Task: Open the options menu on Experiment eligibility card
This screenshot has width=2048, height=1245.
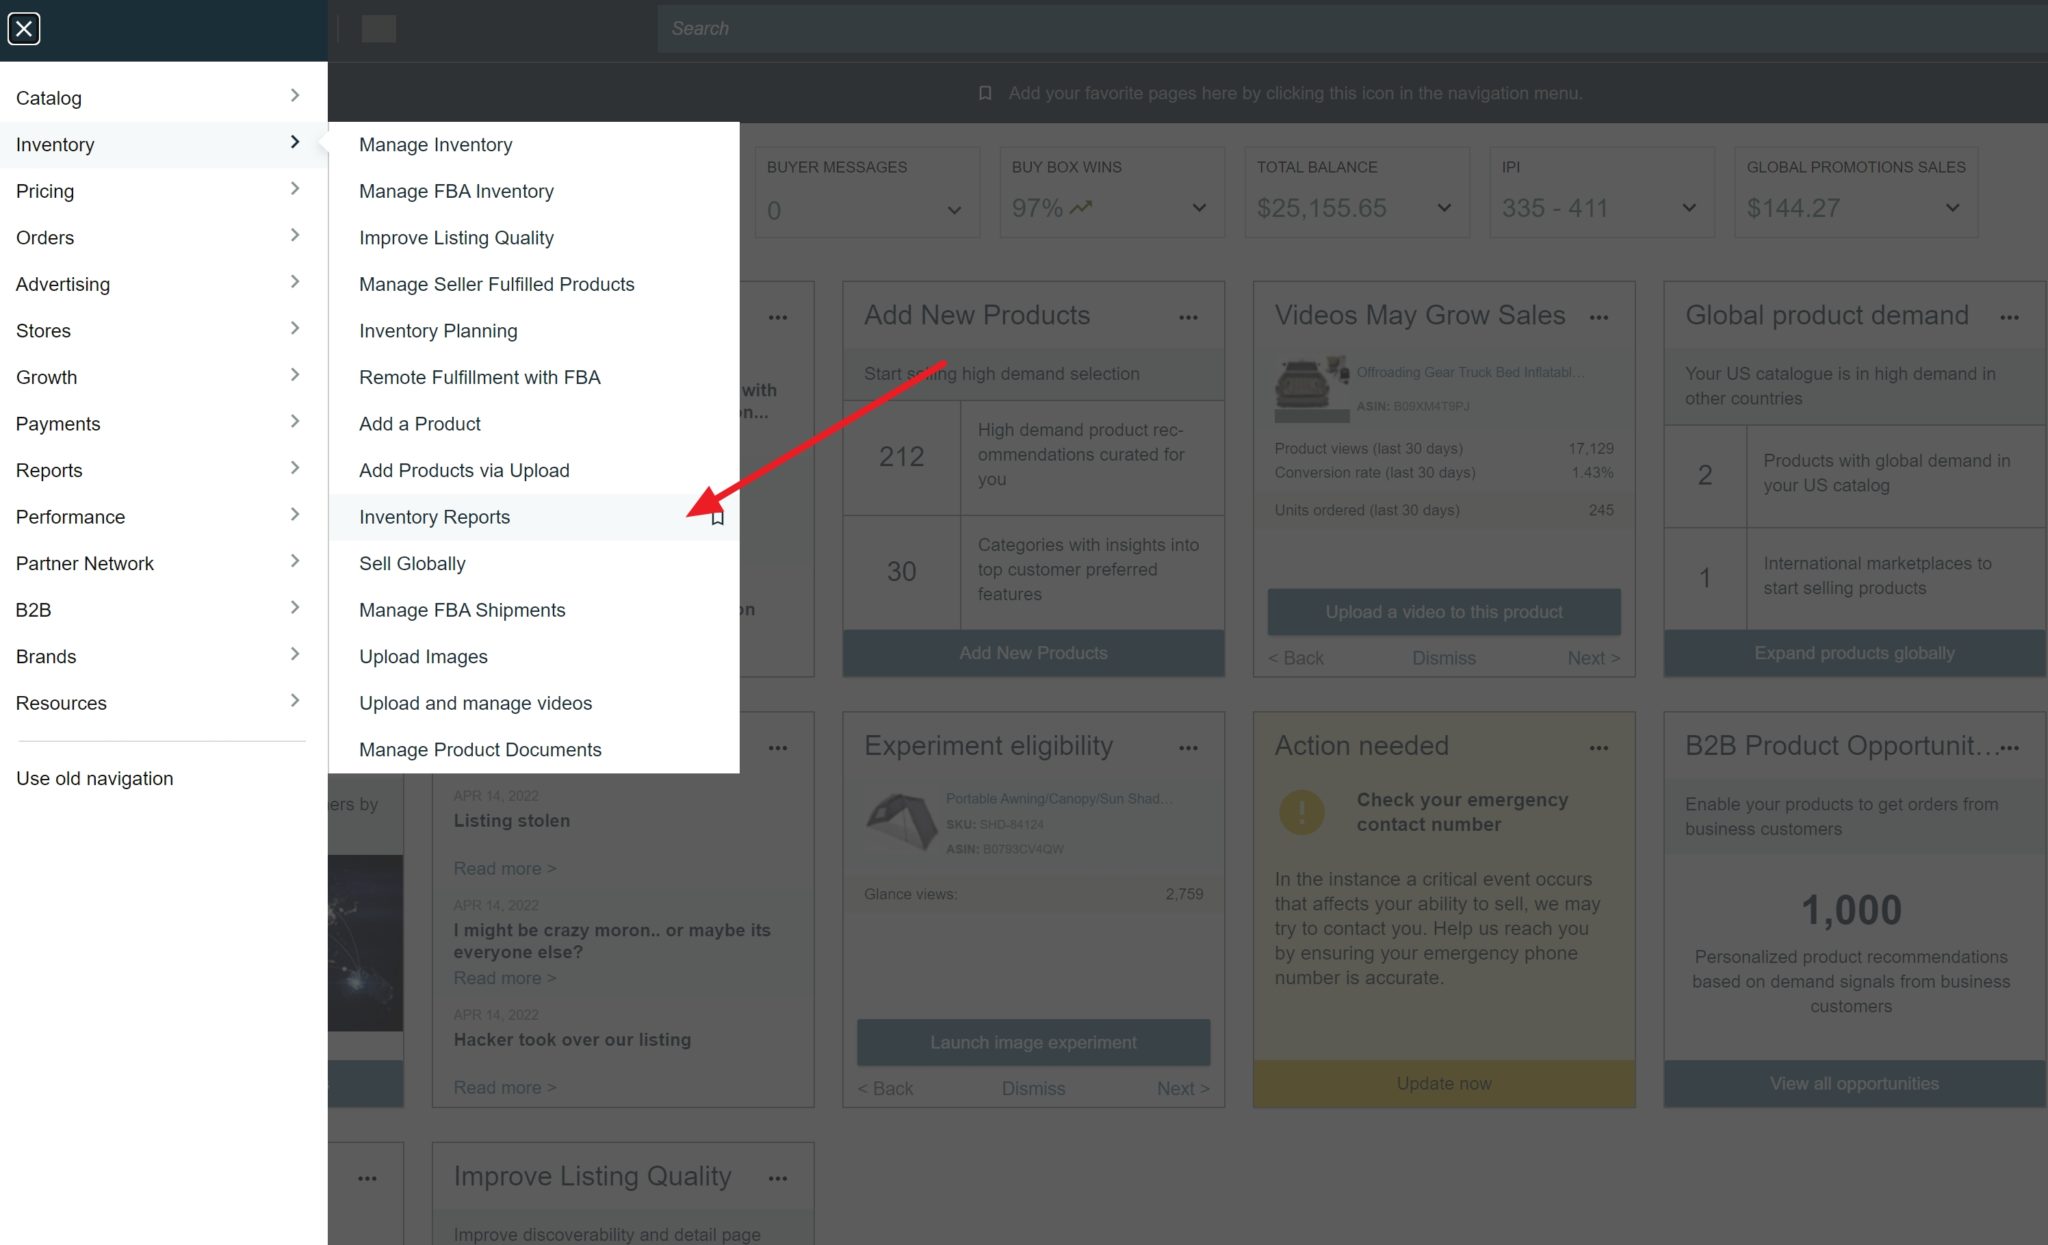Action: click(x=1188, y=748)
